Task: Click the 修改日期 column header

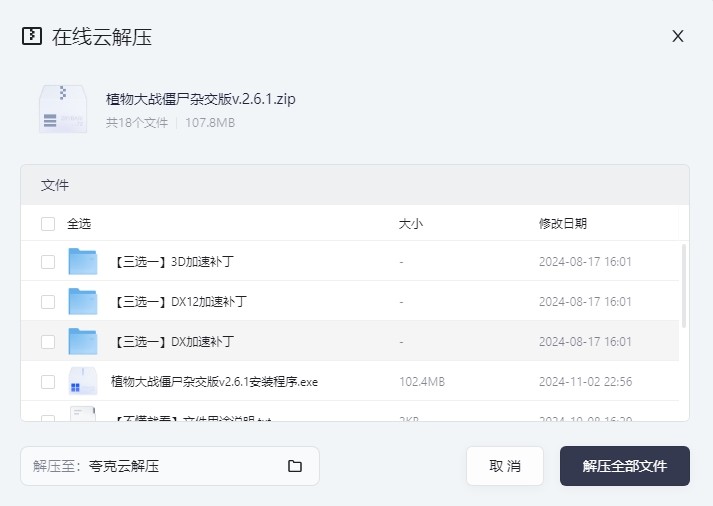Action: point(562,224)
